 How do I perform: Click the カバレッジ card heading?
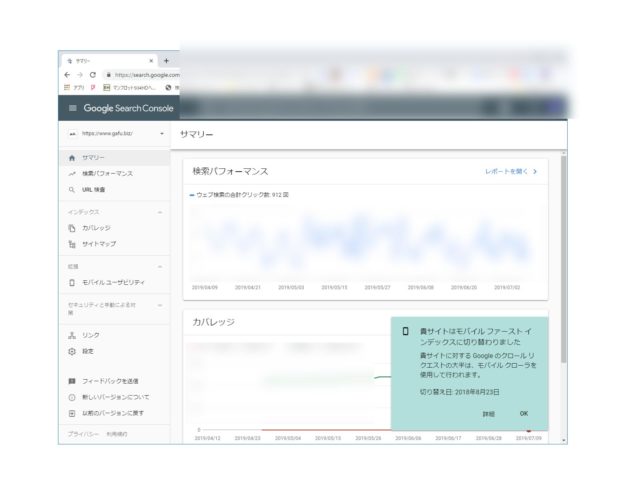(213, 322)
